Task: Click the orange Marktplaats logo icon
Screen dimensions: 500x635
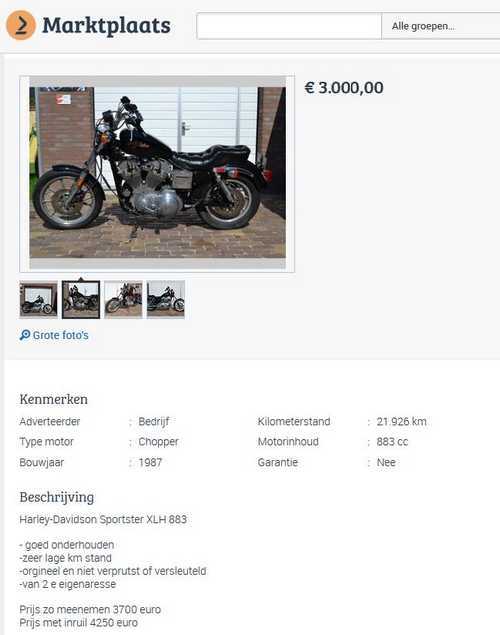Action: tap(21, 25)
